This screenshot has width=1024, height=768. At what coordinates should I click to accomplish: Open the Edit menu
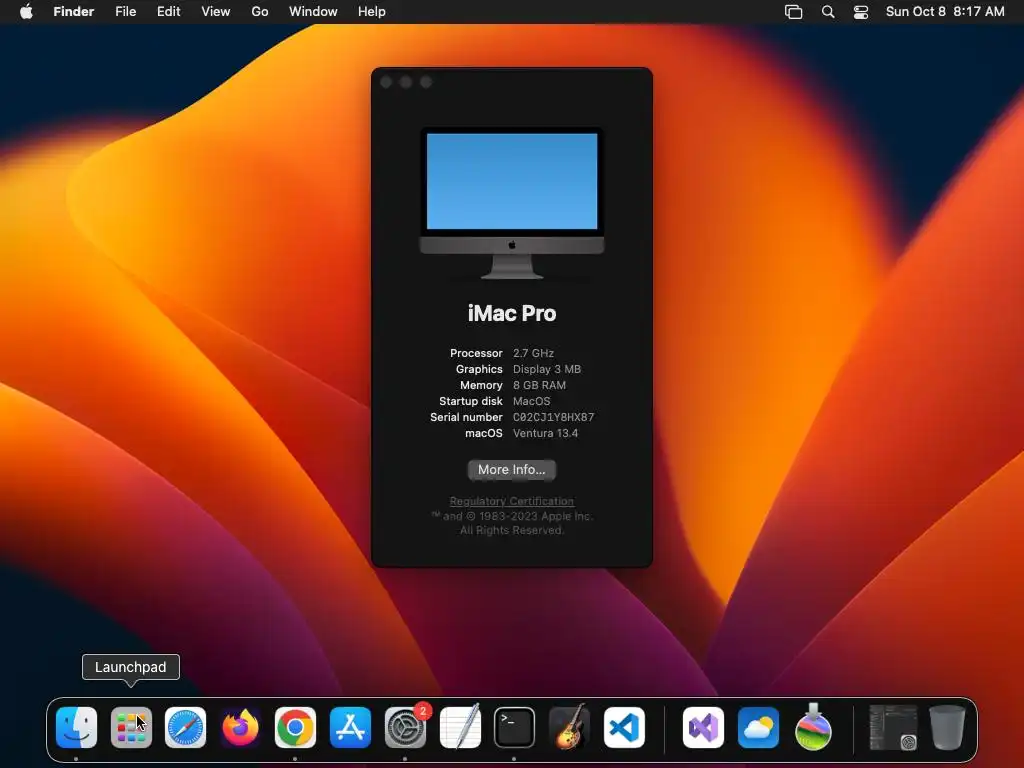pos(168,11)
